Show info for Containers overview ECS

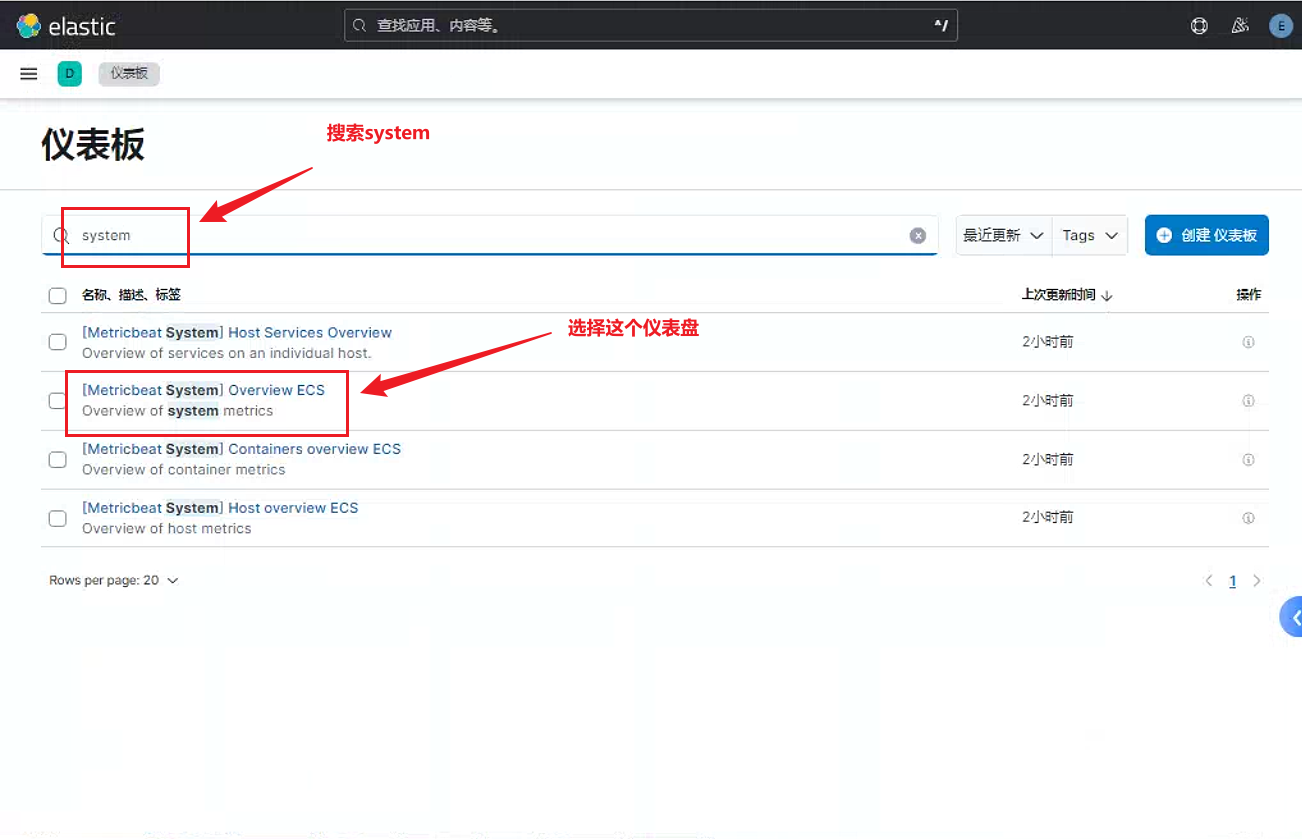(x=1247, y=460)
